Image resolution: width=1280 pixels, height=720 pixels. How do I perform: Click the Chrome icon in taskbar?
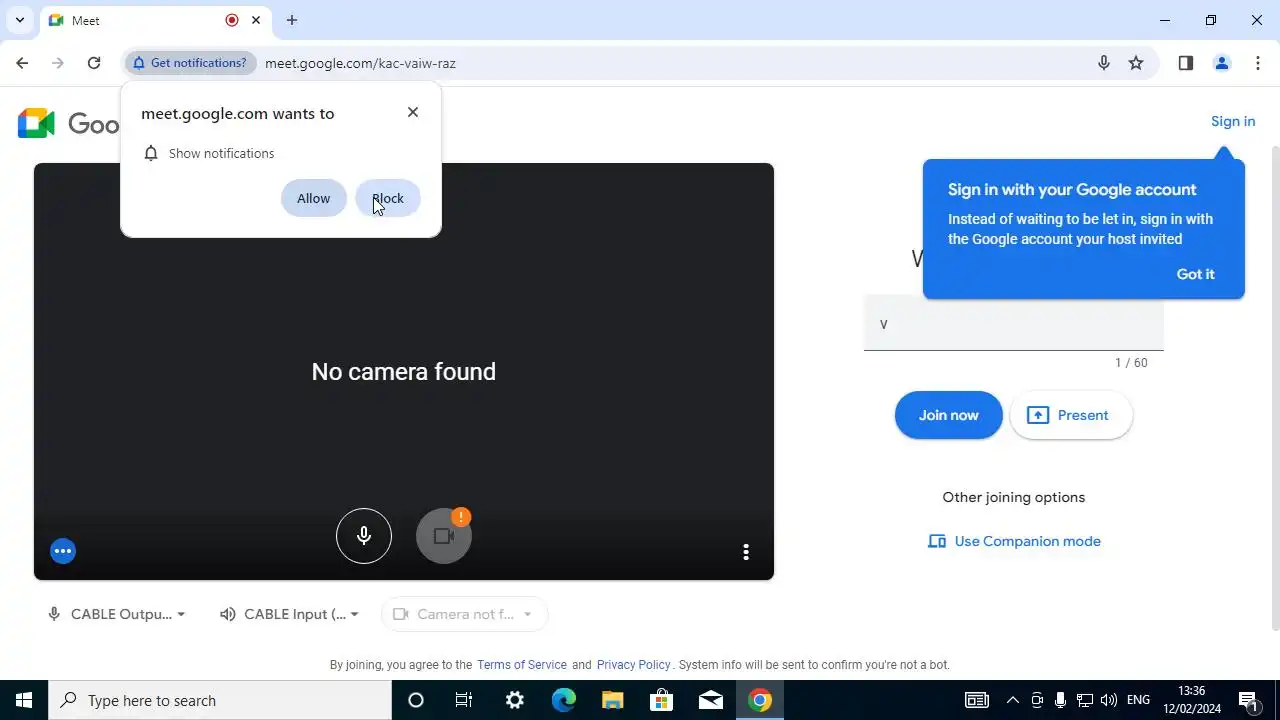(x=760, y=700)
